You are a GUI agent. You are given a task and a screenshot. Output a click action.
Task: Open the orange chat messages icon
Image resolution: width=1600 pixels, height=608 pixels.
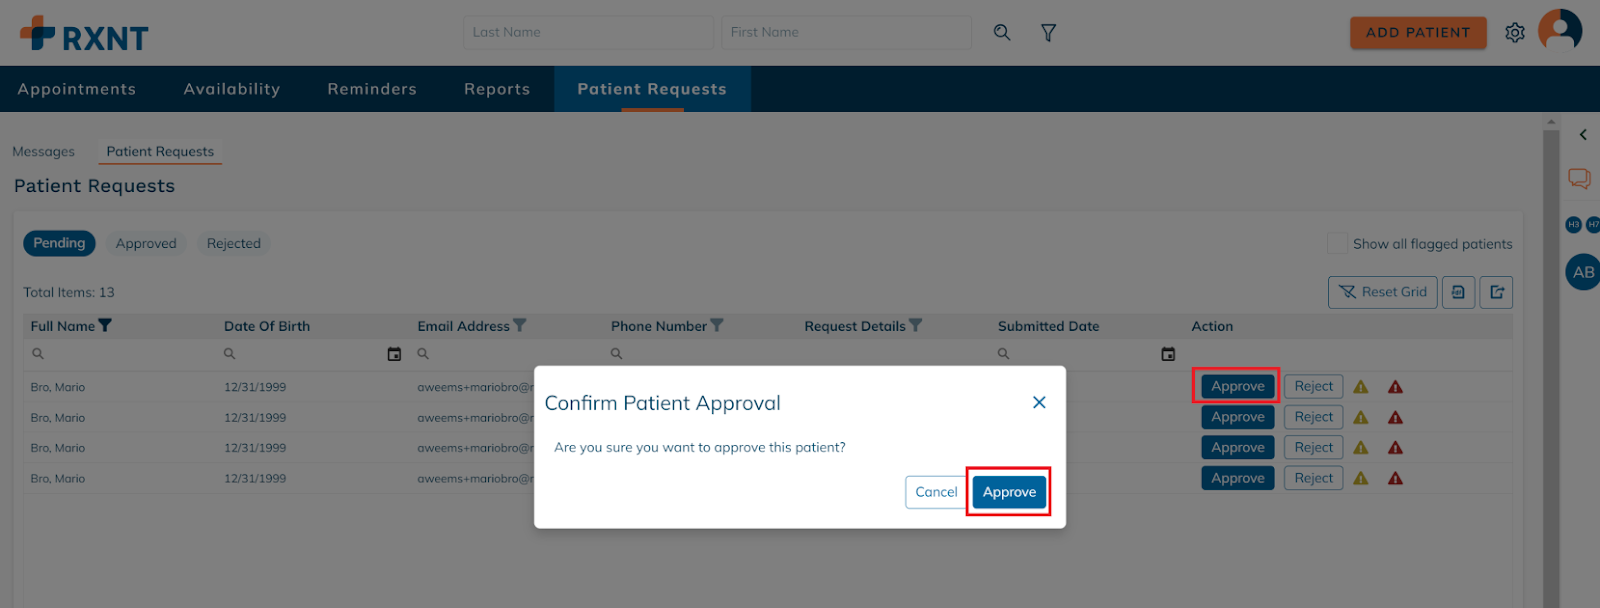(x=1579, y=179)
